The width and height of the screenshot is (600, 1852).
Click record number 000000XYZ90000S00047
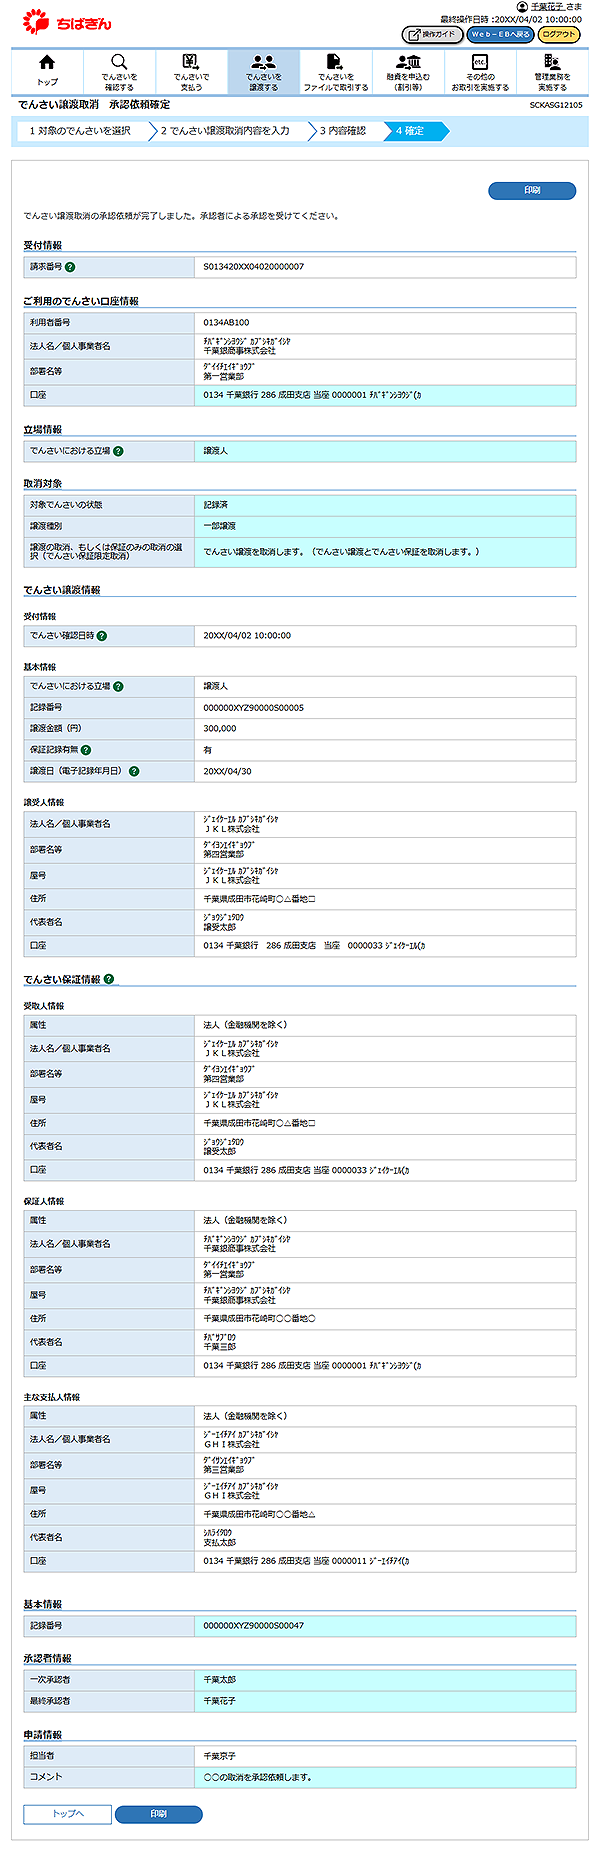[x=254, y=1626]
